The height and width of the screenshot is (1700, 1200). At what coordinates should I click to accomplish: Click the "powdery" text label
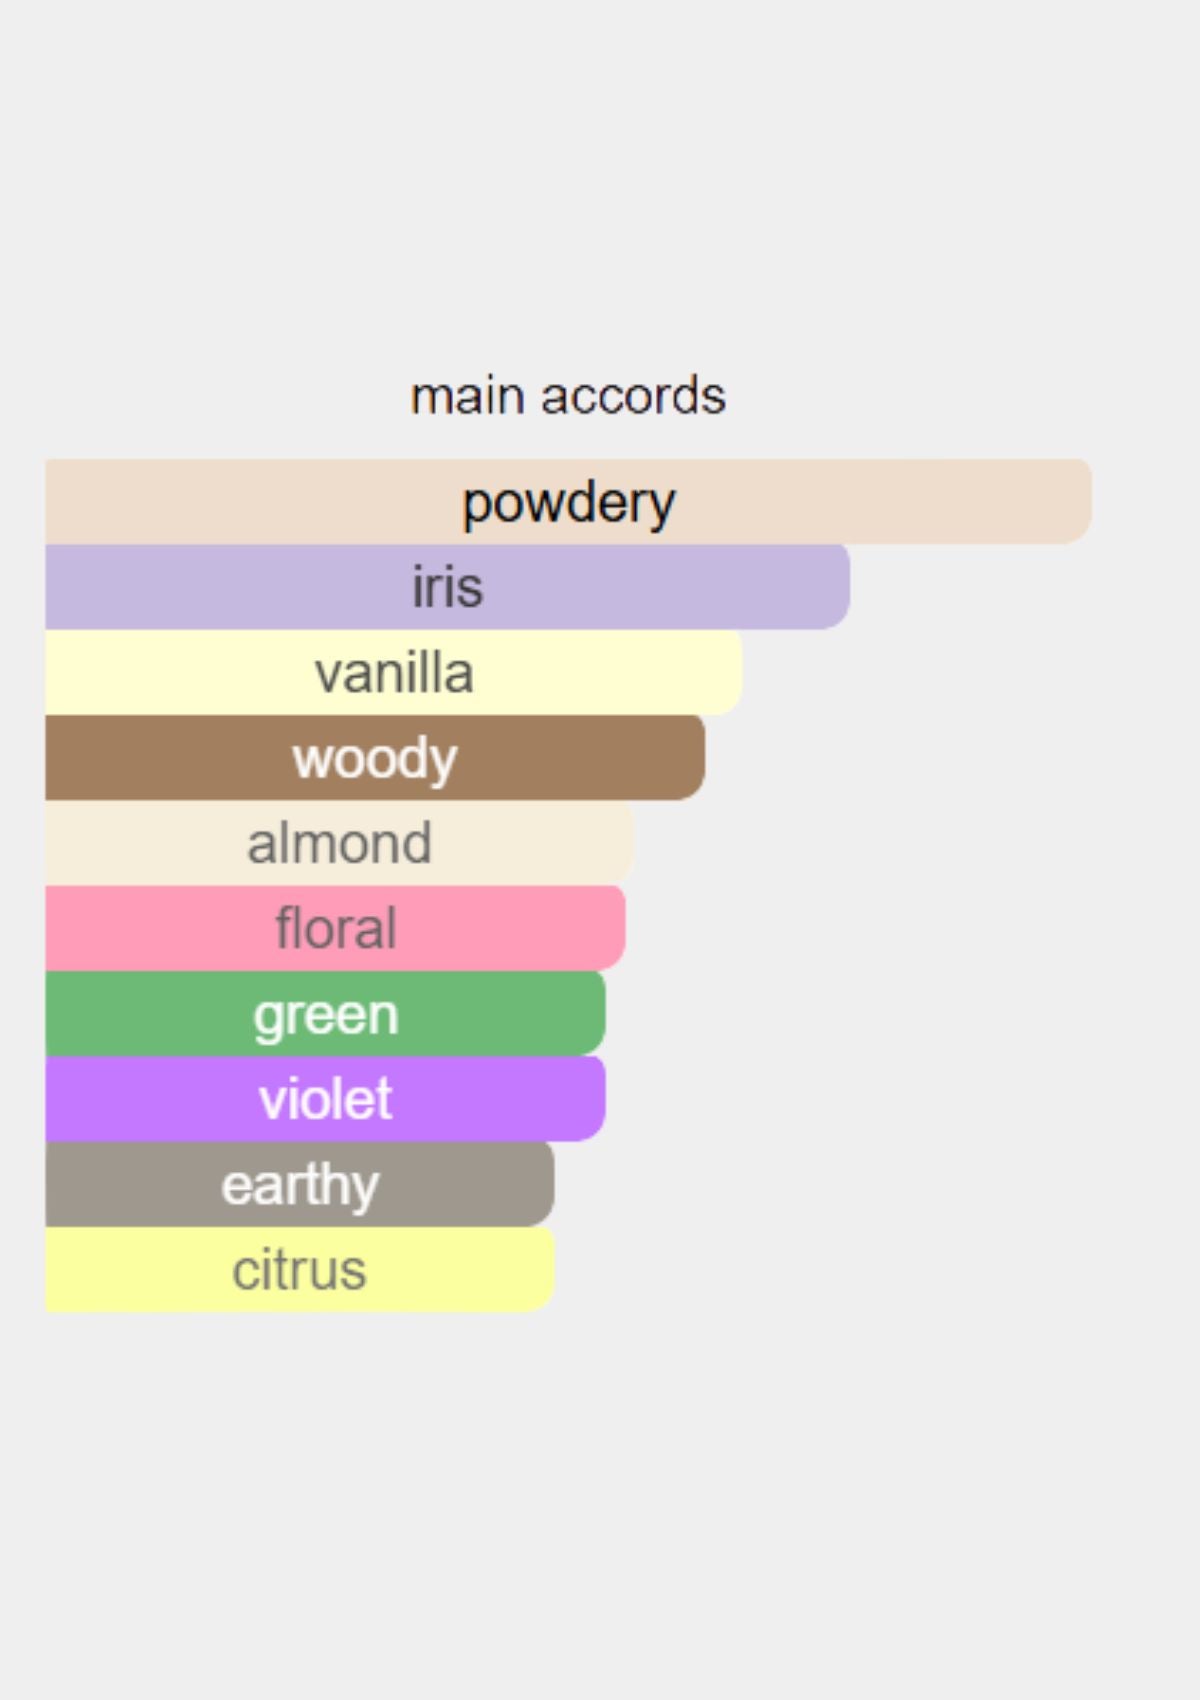[568, 503]
